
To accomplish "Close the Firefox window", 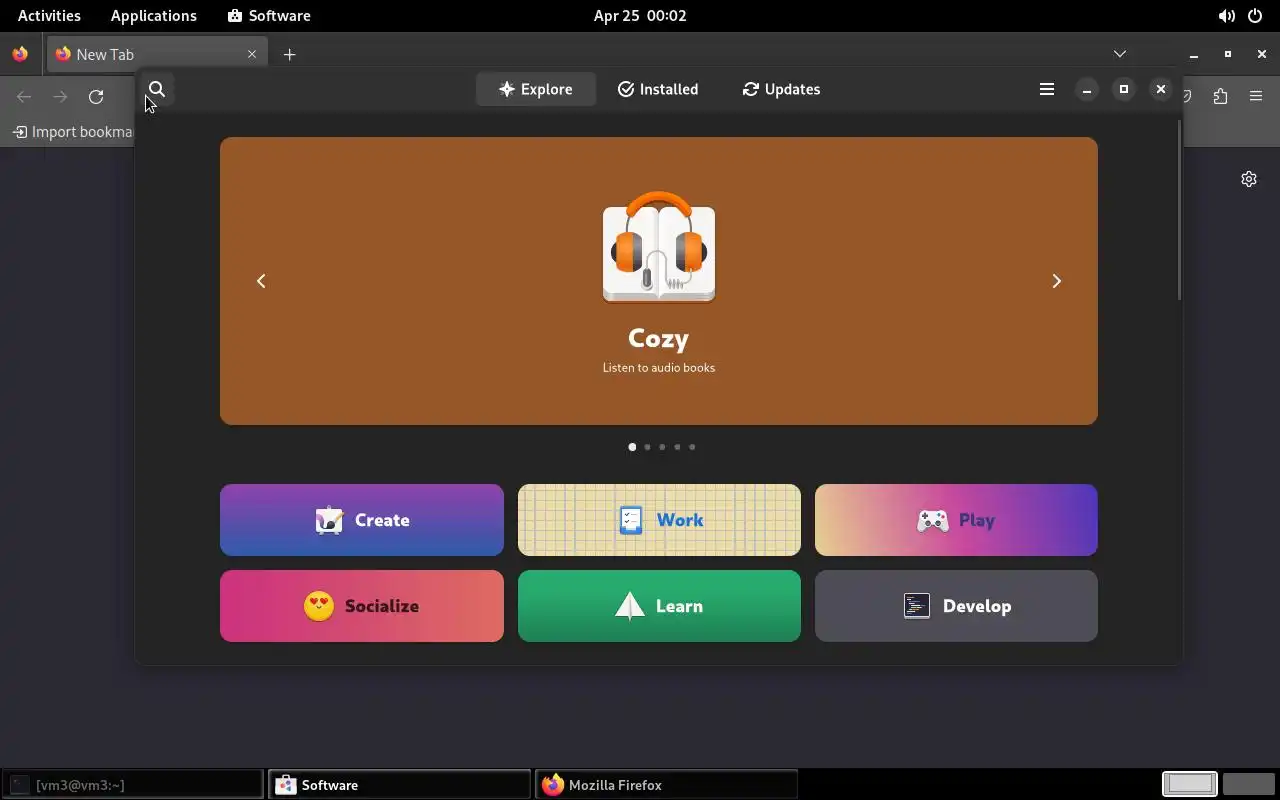I will point(1262,54).
